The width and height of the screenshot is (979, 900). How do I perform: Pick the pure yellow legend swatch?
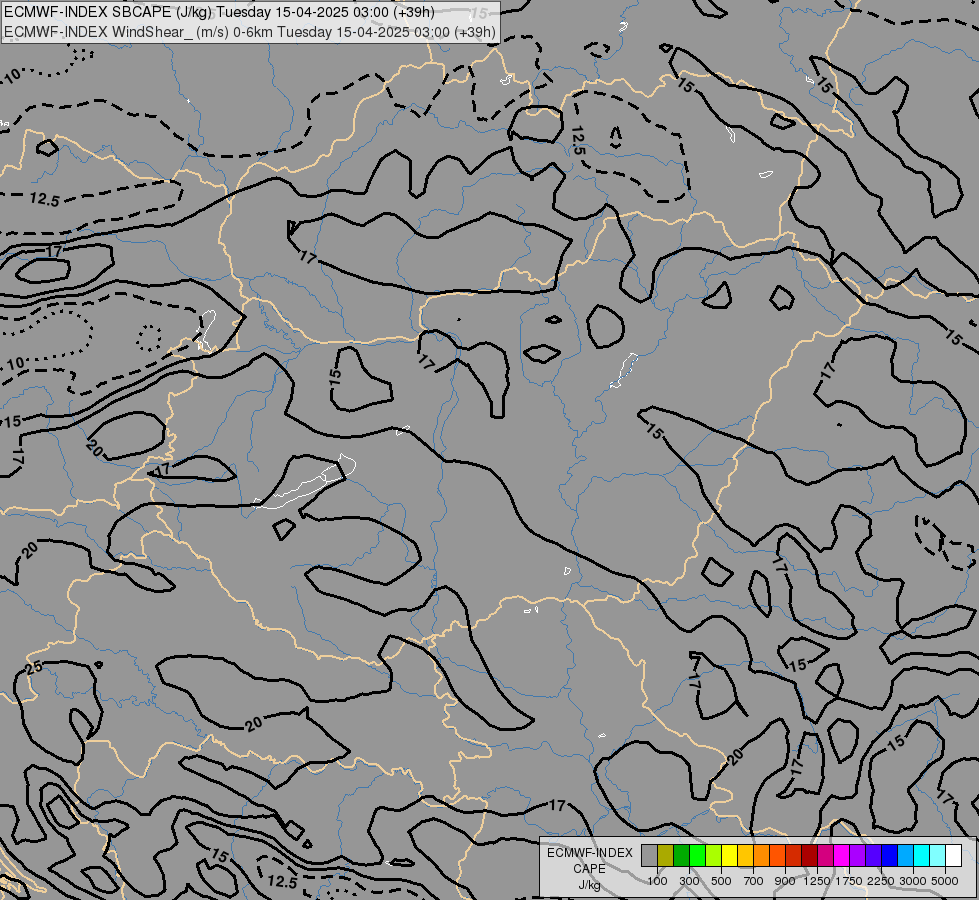[729, 856]
